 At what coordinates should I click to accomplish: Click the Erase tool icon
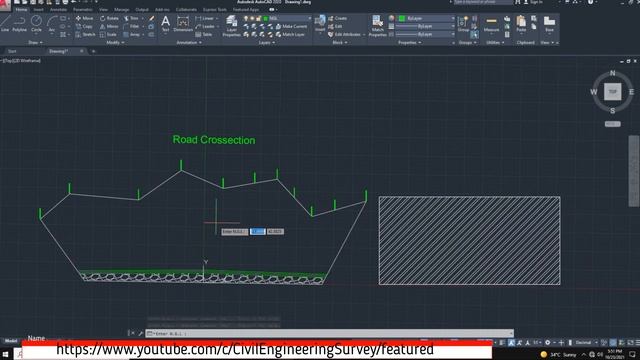[x=152, y=18]
